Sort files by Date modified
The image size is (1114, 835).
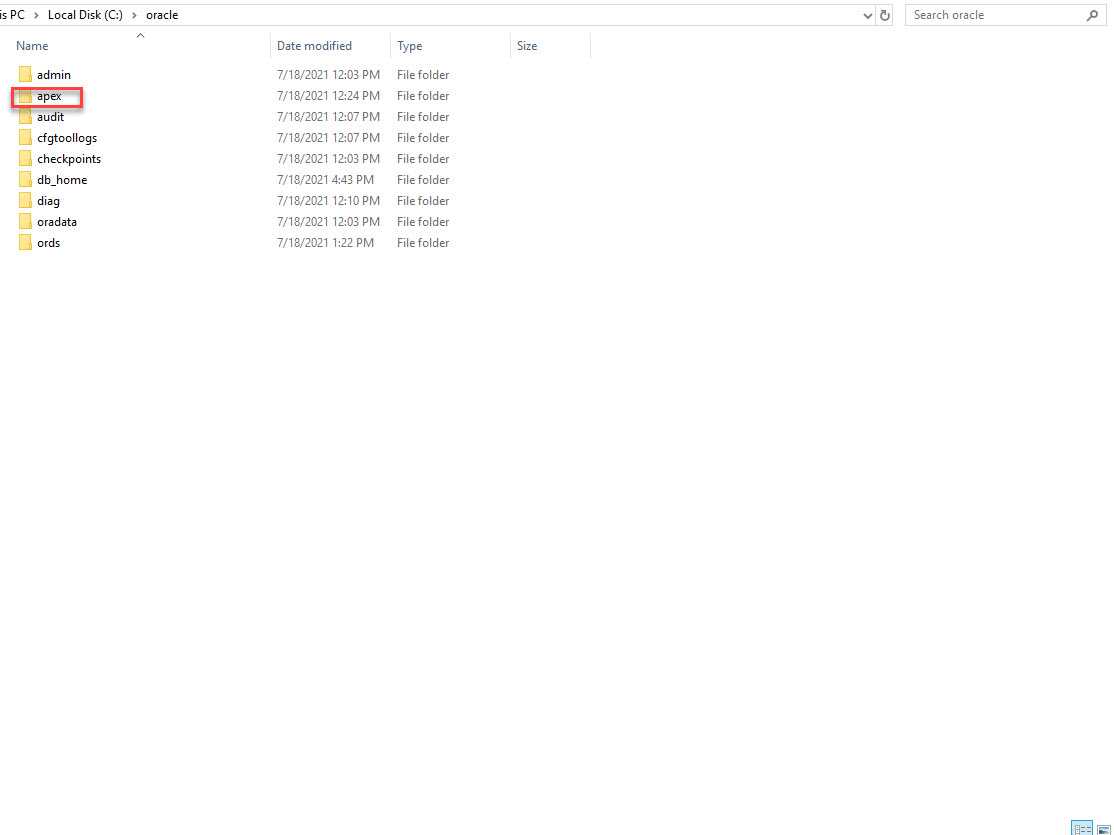[x=314, y=46]
